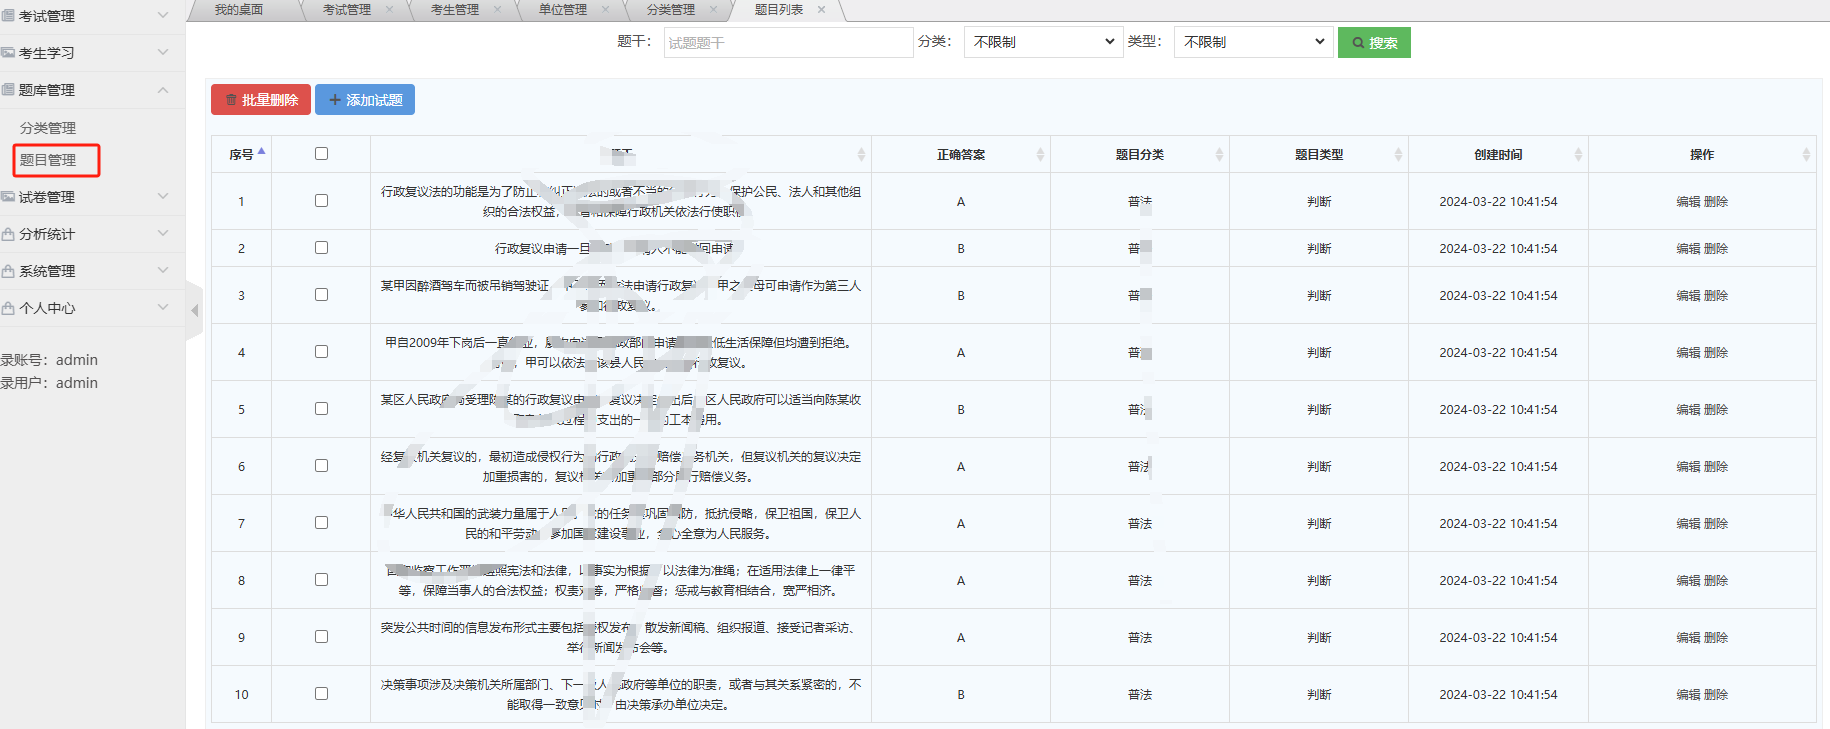The width and height of the screenshot is (1830, 729).
Task: Check the box for row 3
Action: 321,294
